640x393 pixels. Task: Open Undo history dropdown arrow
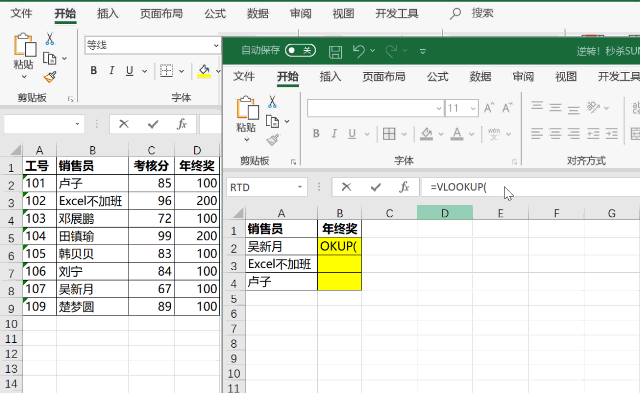coord(372,51)
